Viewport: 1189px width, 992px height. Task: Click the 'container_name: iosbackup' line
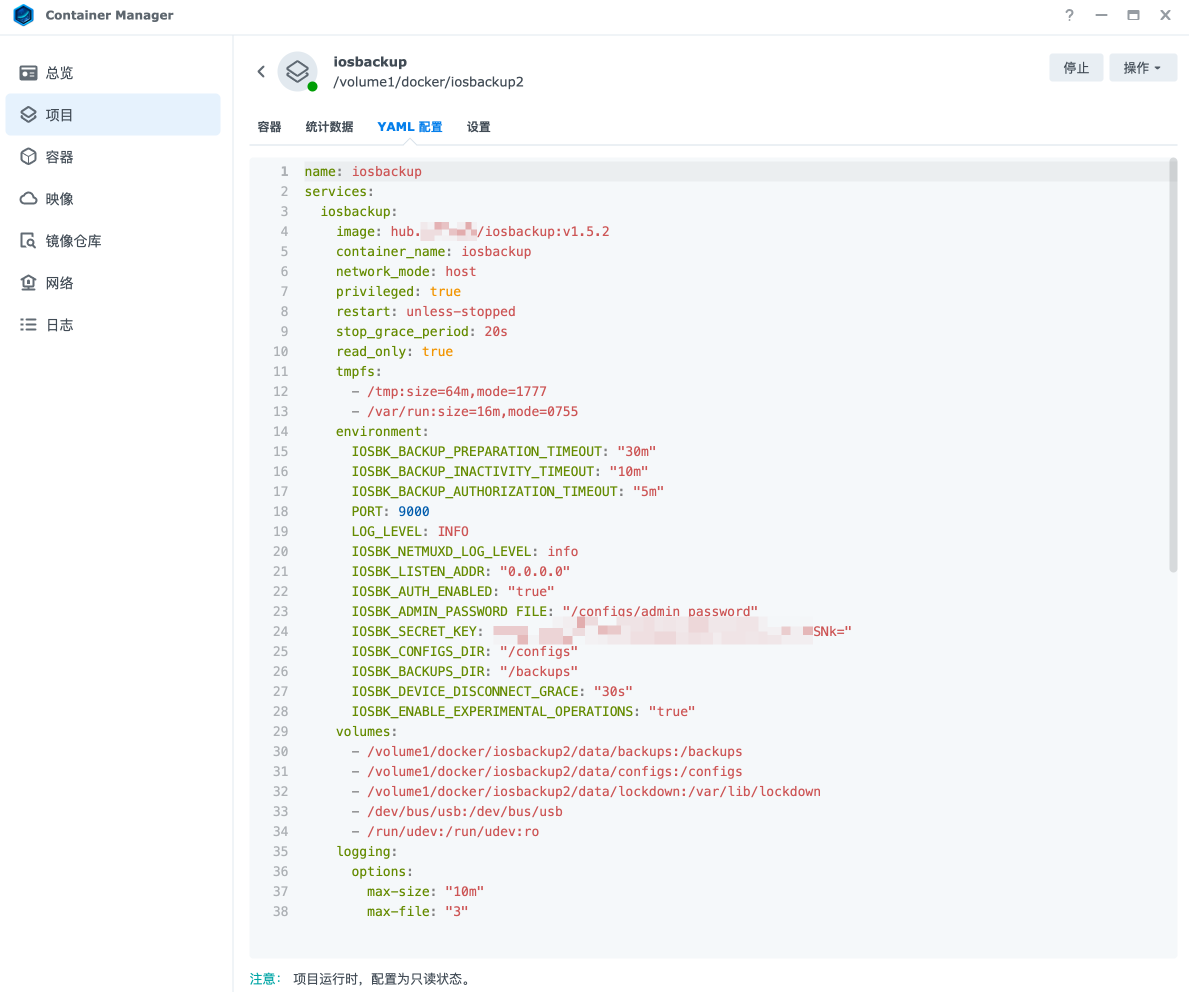click(434, 251)
